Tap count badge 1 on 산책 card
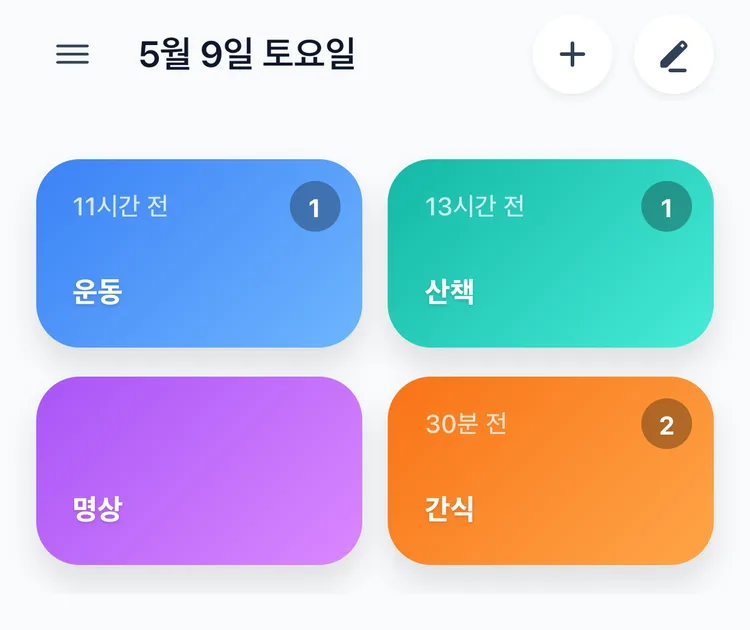Image resolution: width=750 pixels, height=630 pixels. 666,207
